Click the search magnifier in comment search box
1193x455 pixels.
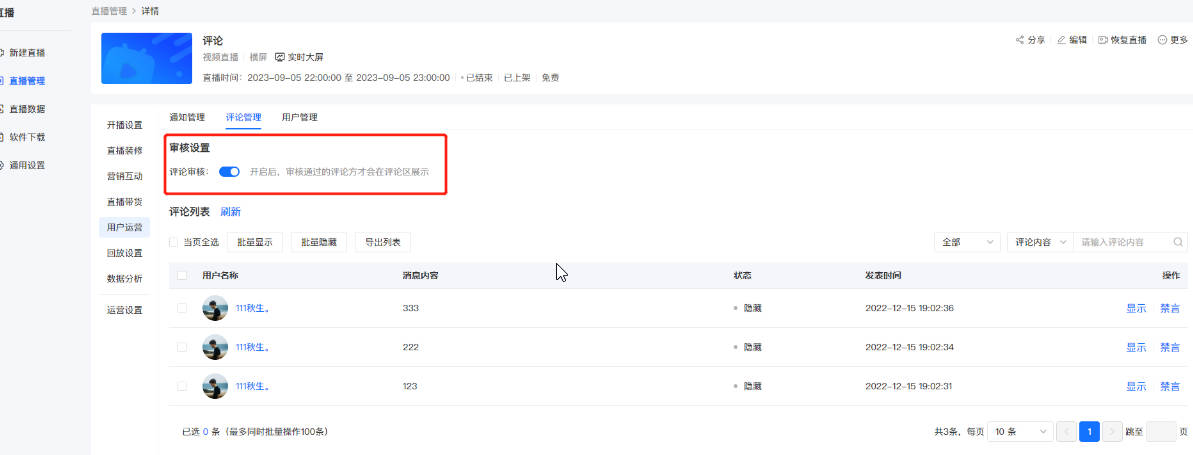pyautogui.click(x=1178, y=242)
